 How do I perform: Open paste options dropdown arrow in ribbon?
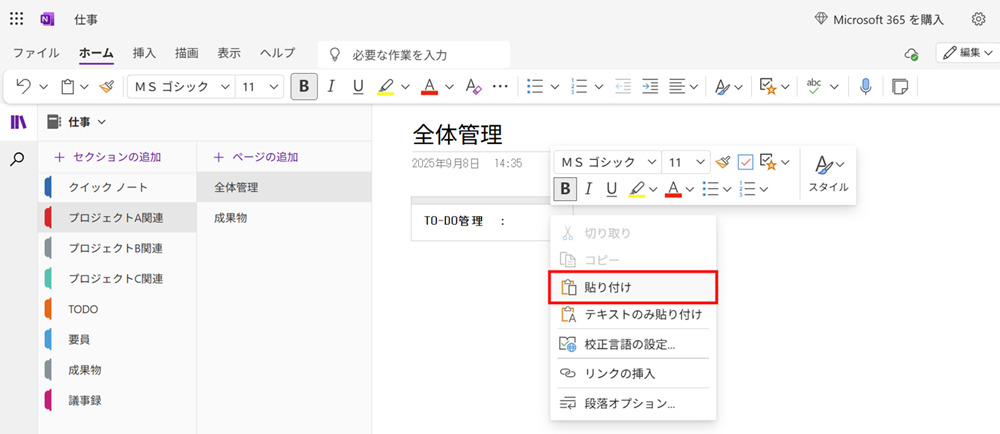(x=84, y=87)
